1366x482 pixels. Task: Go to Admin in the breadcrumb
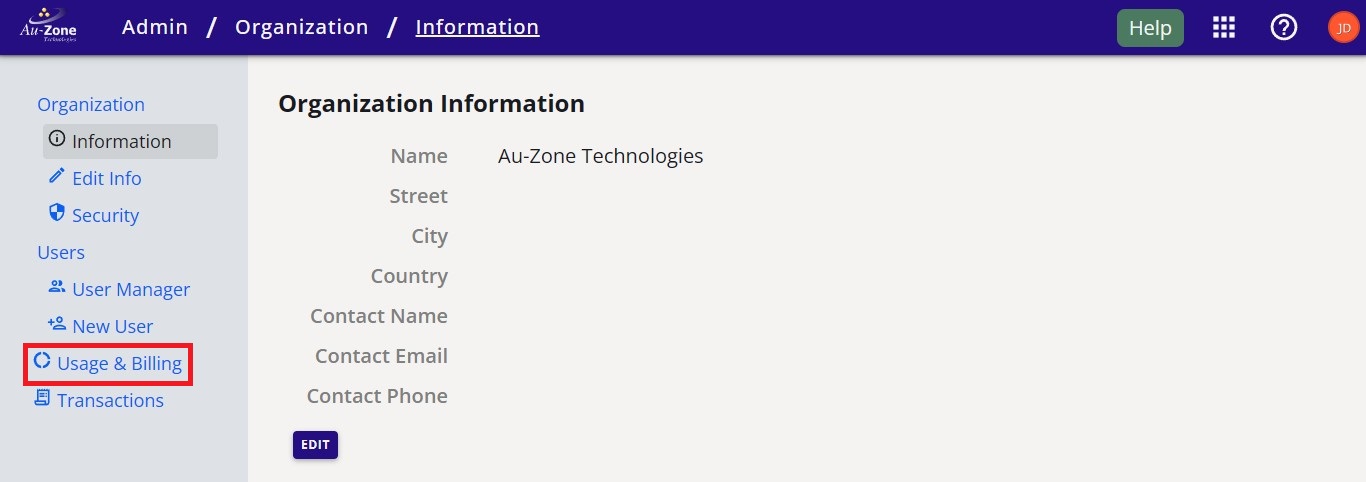click(155, 27)
